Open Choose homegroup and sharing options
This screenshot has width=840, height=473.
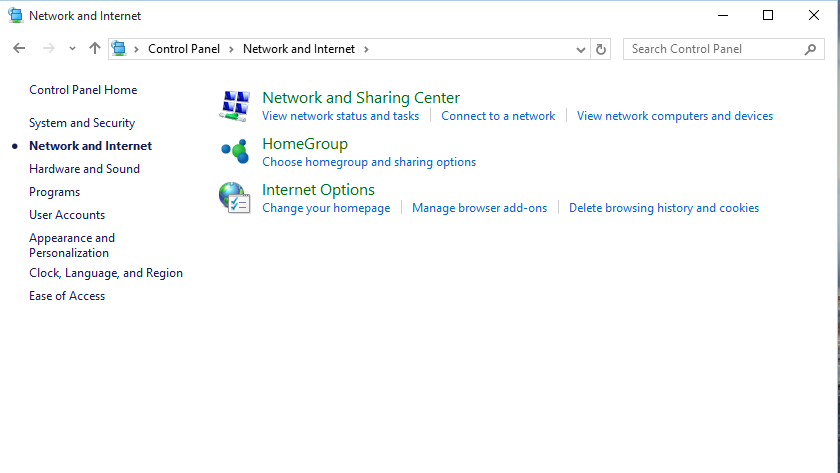tap(369, 162)
